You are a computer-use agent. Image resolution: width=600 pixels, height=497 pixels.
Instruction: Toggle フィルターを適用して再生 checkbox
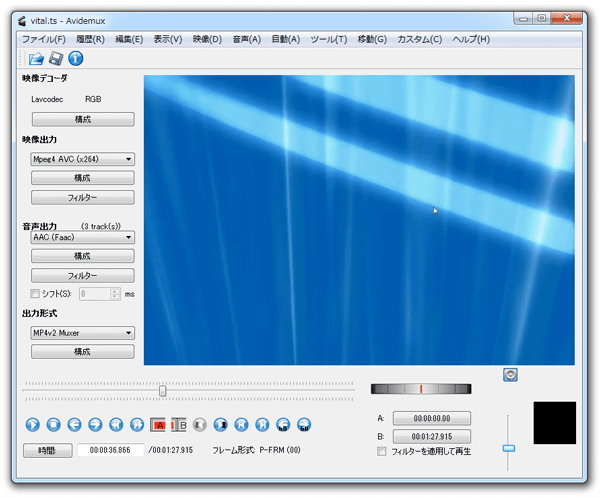[382, 451]
